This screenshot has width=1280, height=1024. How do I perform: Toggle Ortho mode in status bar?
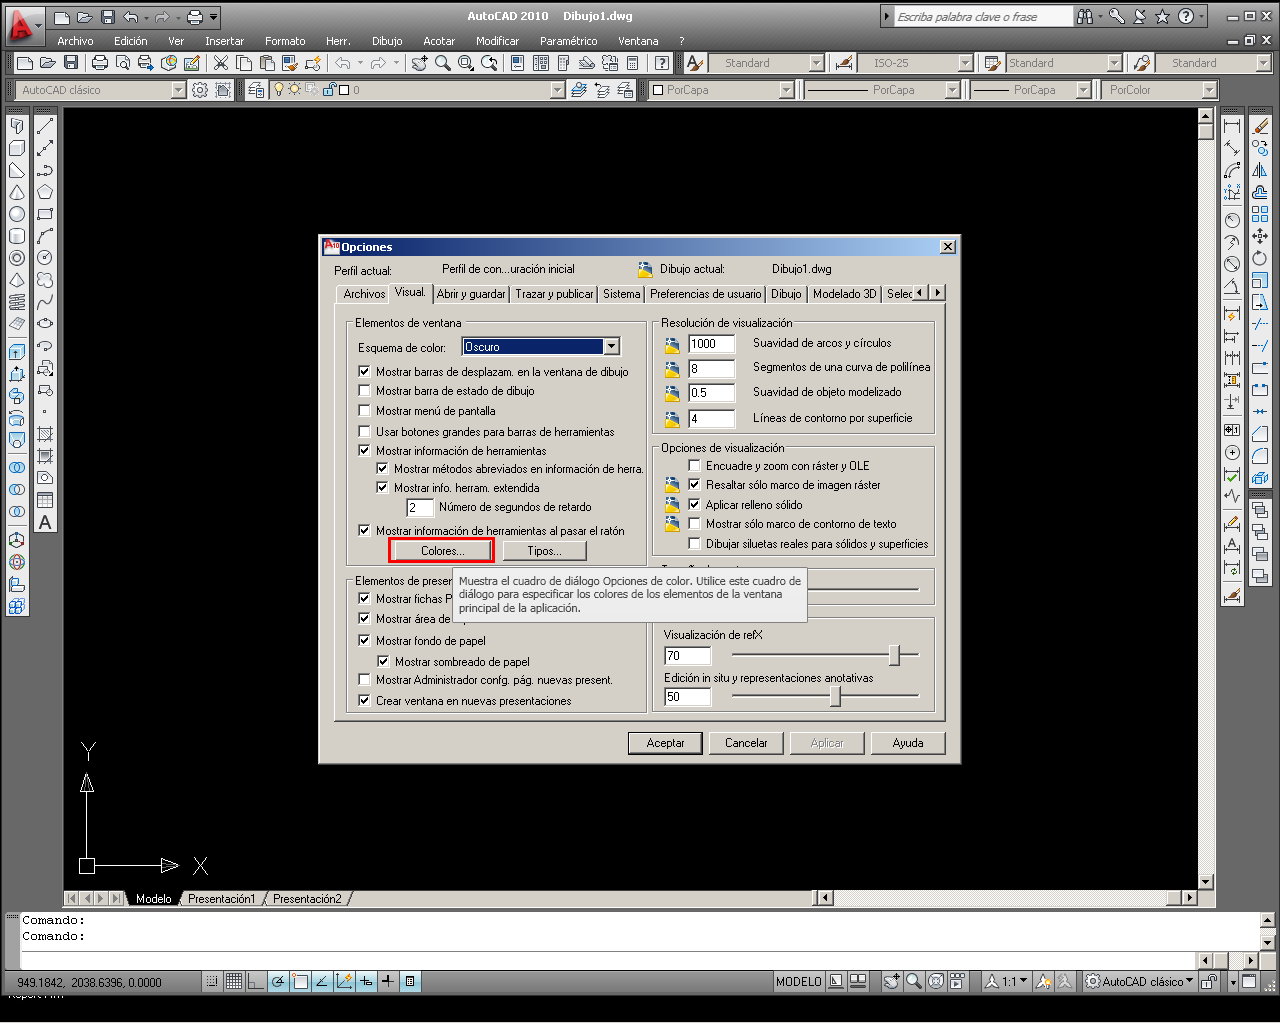[256, 982]
